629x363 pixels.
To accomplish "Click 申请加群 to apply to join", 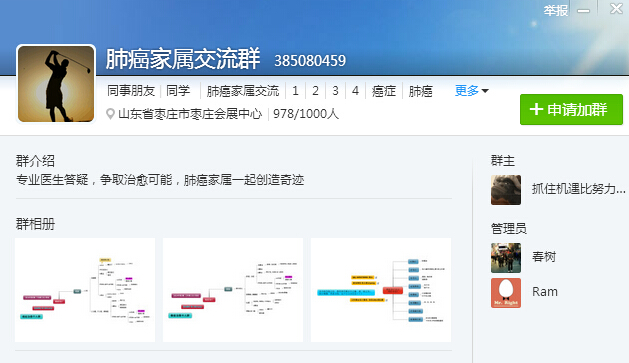I will 571,110.
